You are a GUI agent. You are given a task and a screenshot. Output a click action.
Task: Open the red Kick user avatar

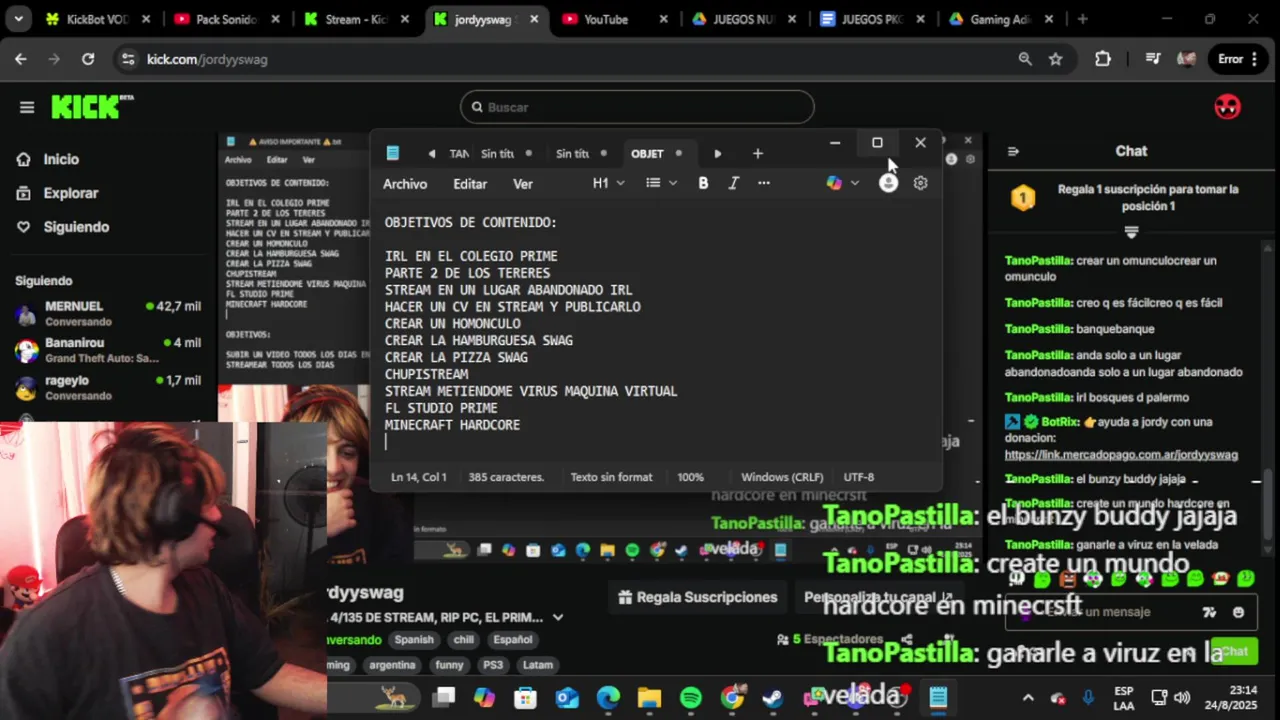(x=1227, y=106)
